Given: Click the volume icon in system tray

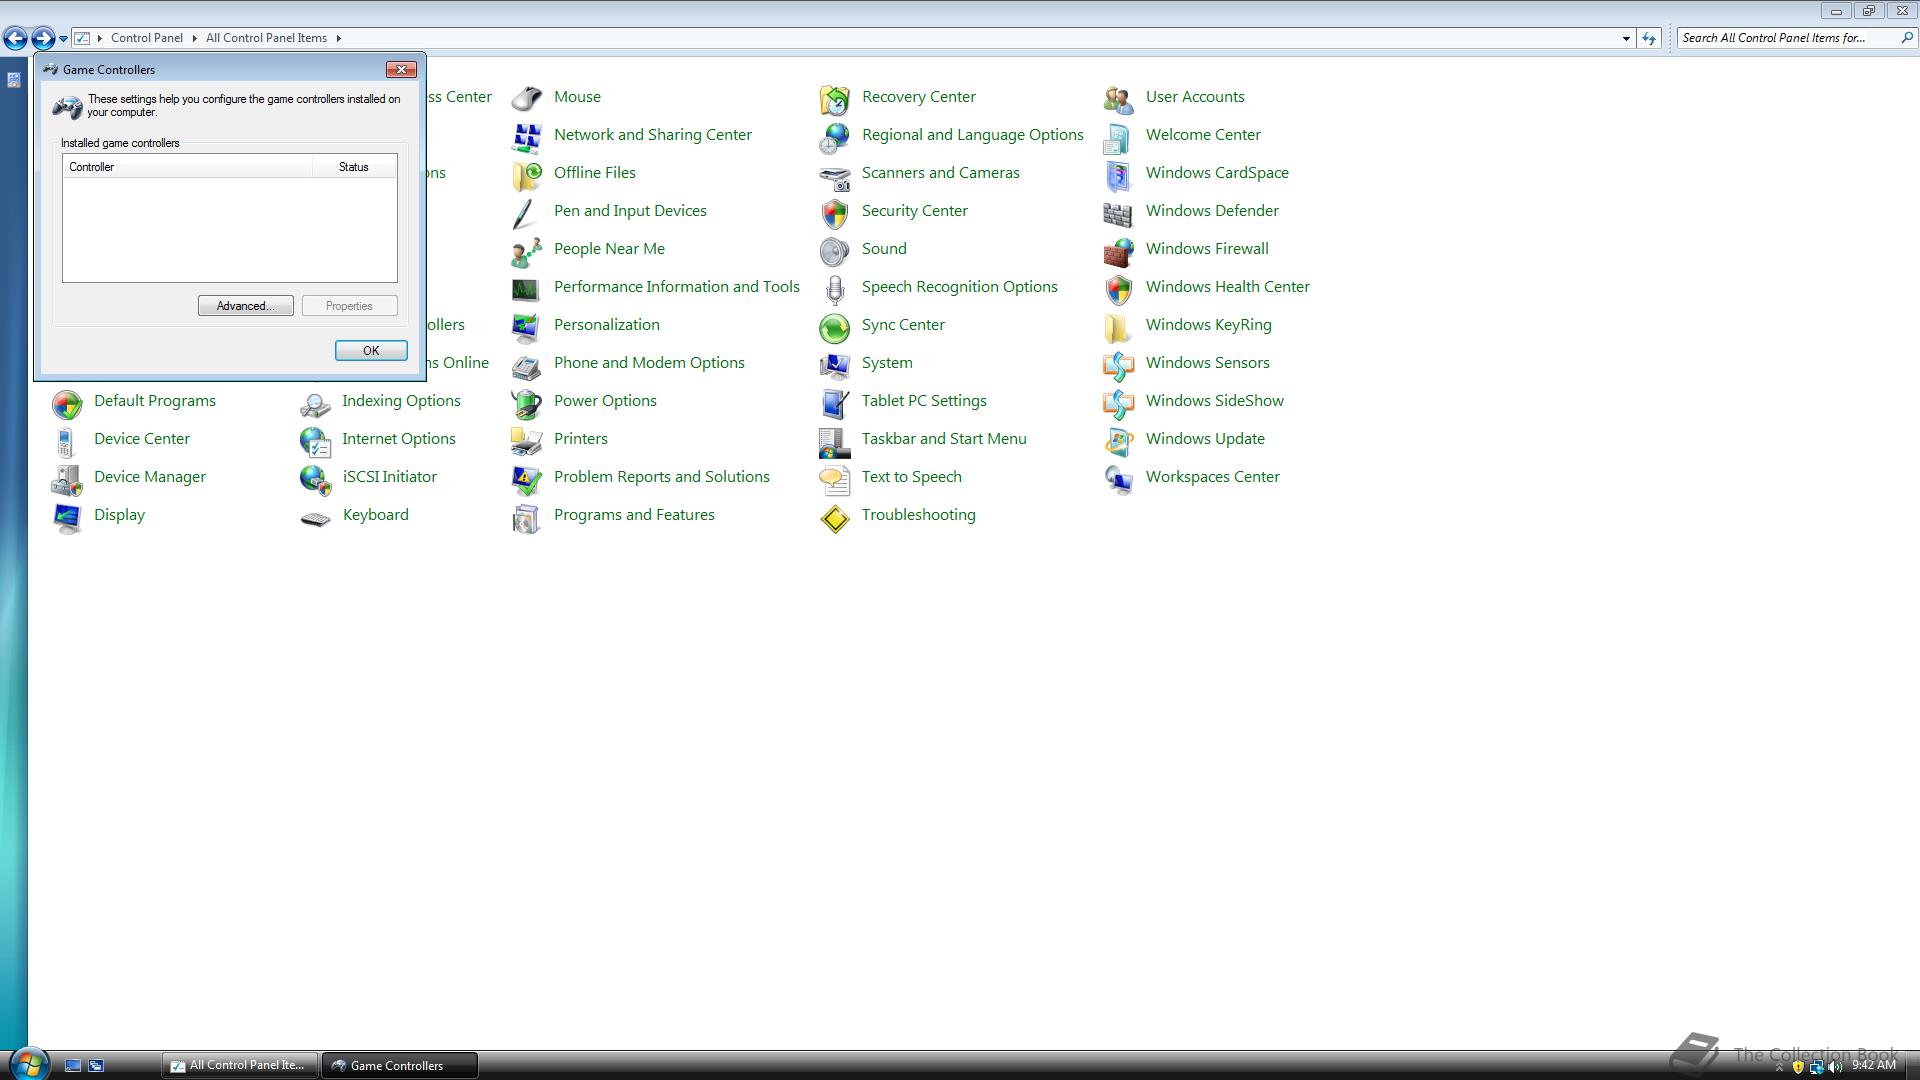Looking at the screenshot, I should coord(1834,1067).
